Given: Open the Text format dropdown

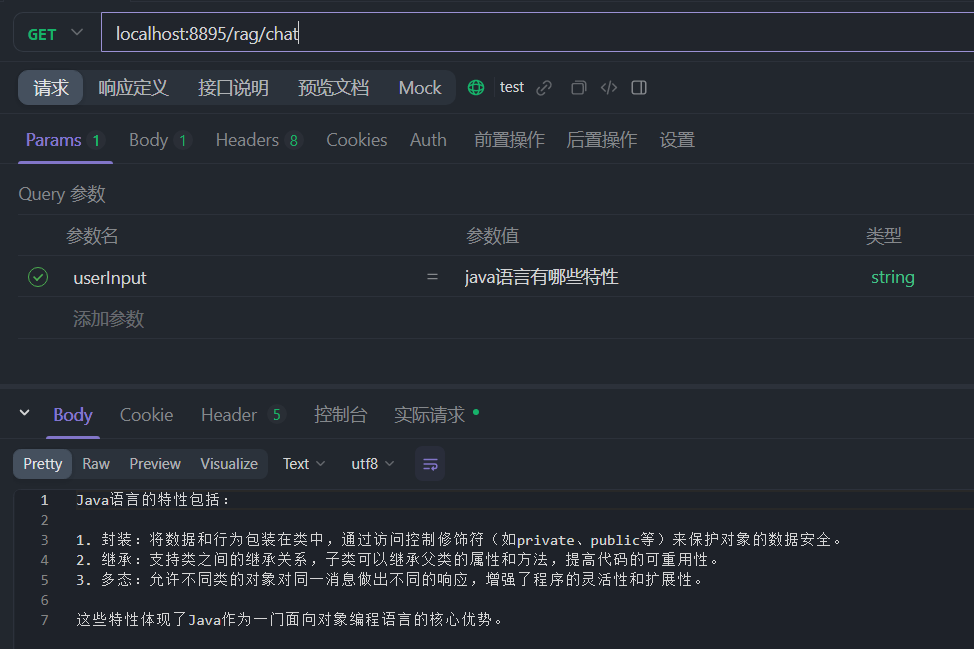Looking at the screenshot, I should tap(303, 463).
